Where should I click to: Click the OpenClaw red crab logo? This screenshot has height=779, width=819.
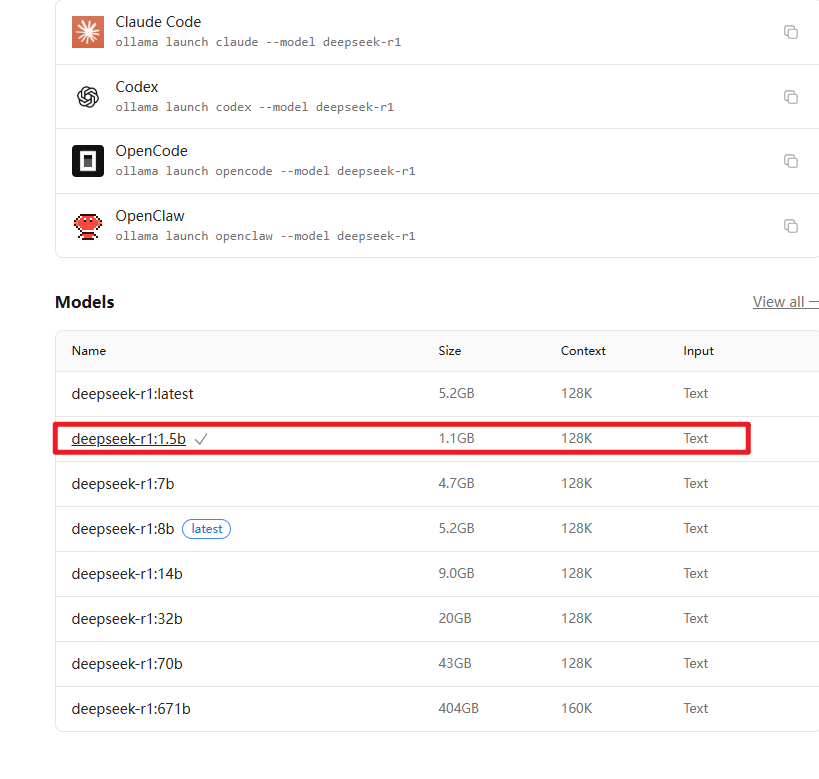[88, 226]
